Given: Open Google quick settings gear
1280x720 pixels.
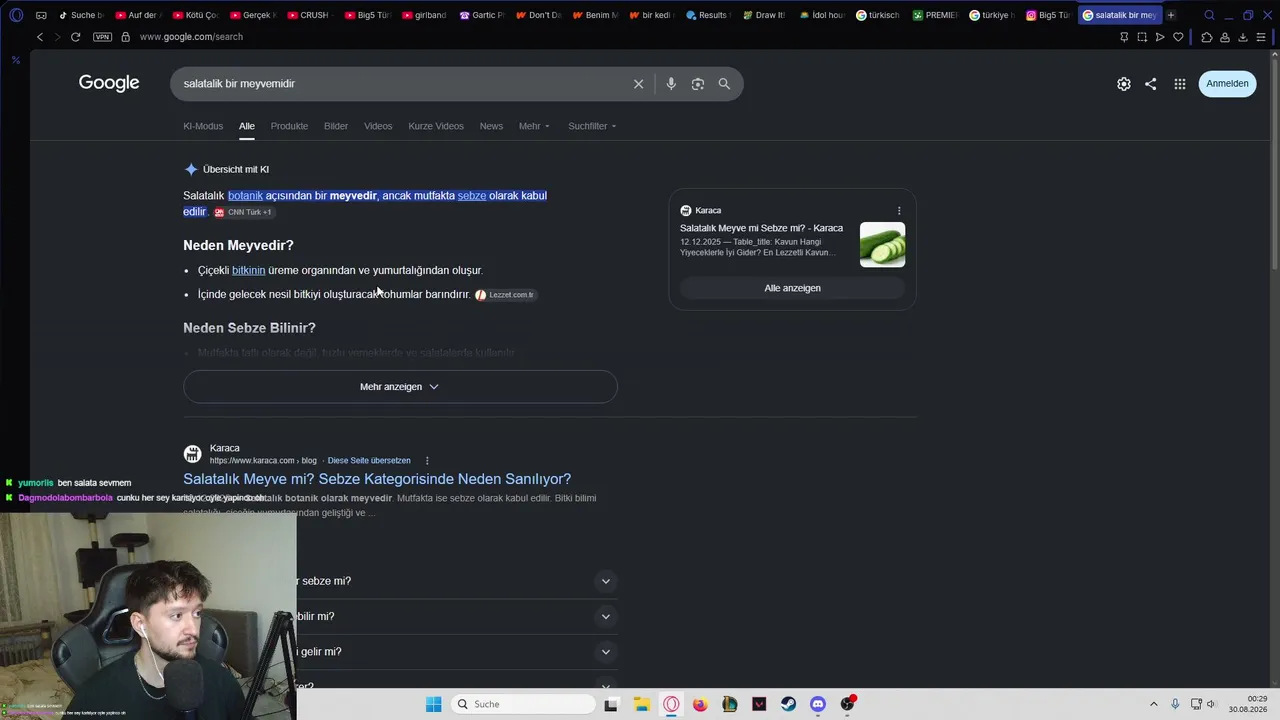Looking at the screenshot, I should [x=1124, y=84].
